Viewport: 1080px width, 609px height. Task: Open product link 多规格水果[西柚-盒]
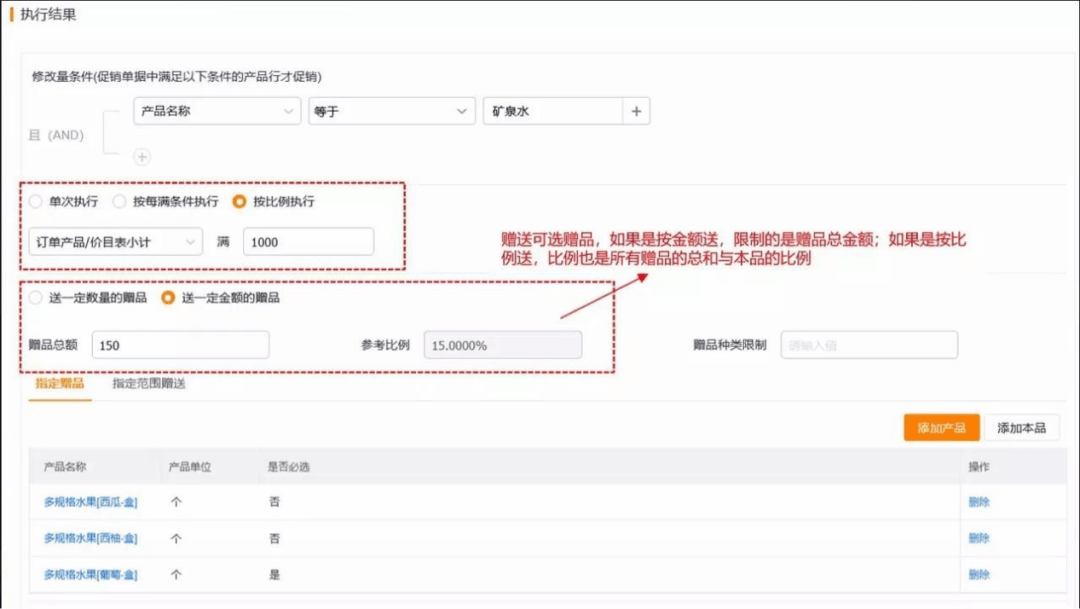pyautogui.click(x=91, y=538)
